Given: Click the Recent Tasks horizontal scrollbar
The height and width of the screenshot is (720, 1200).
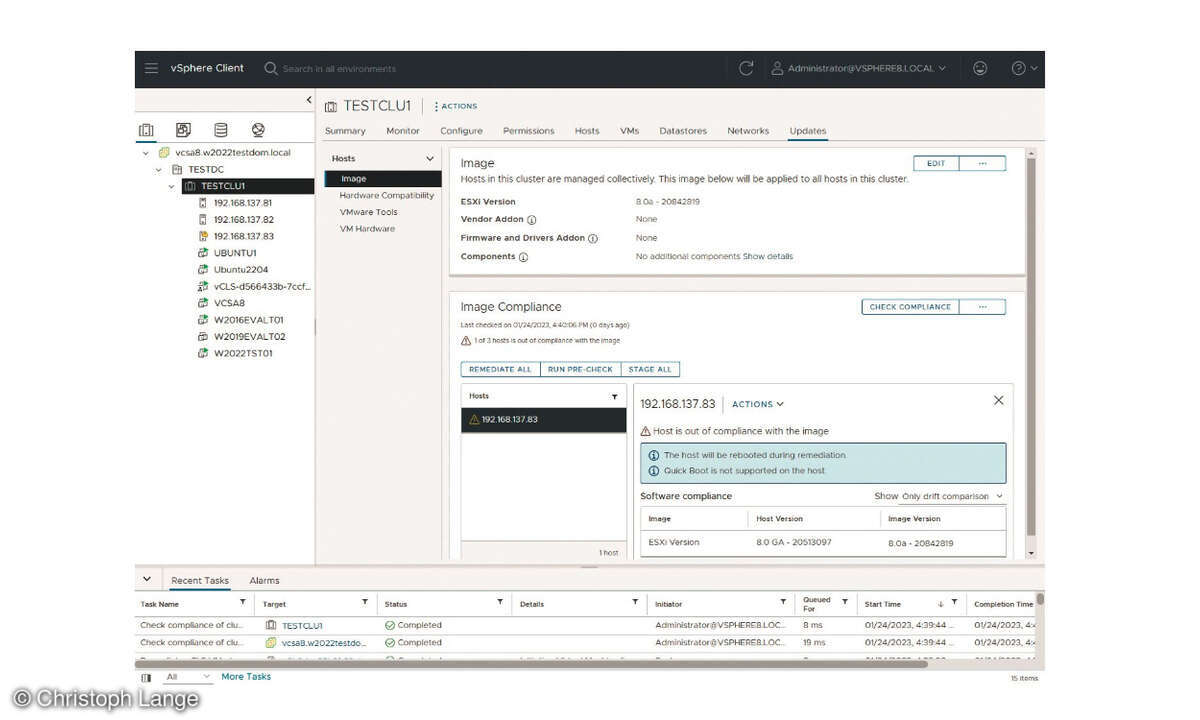Looking at the screenshot, I should click(531, 664).
